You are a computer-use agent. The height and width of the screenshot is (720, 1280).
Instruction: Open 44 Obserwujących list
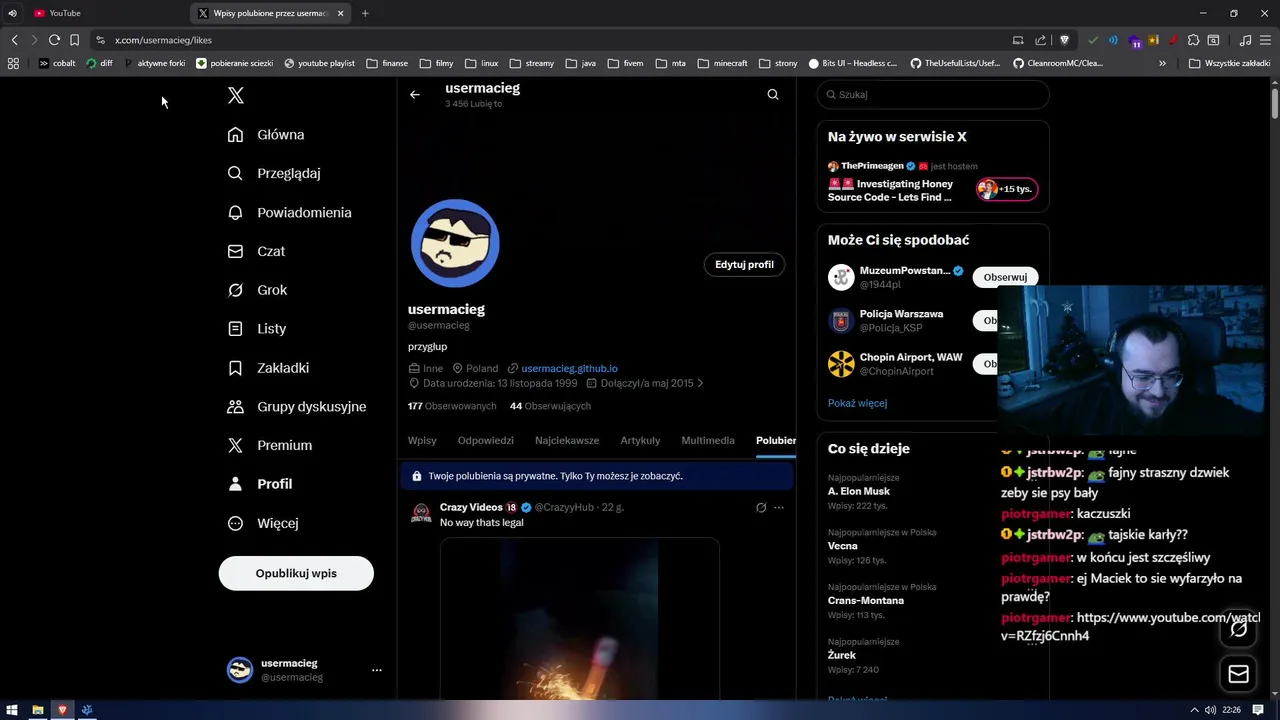coord(550,406)
